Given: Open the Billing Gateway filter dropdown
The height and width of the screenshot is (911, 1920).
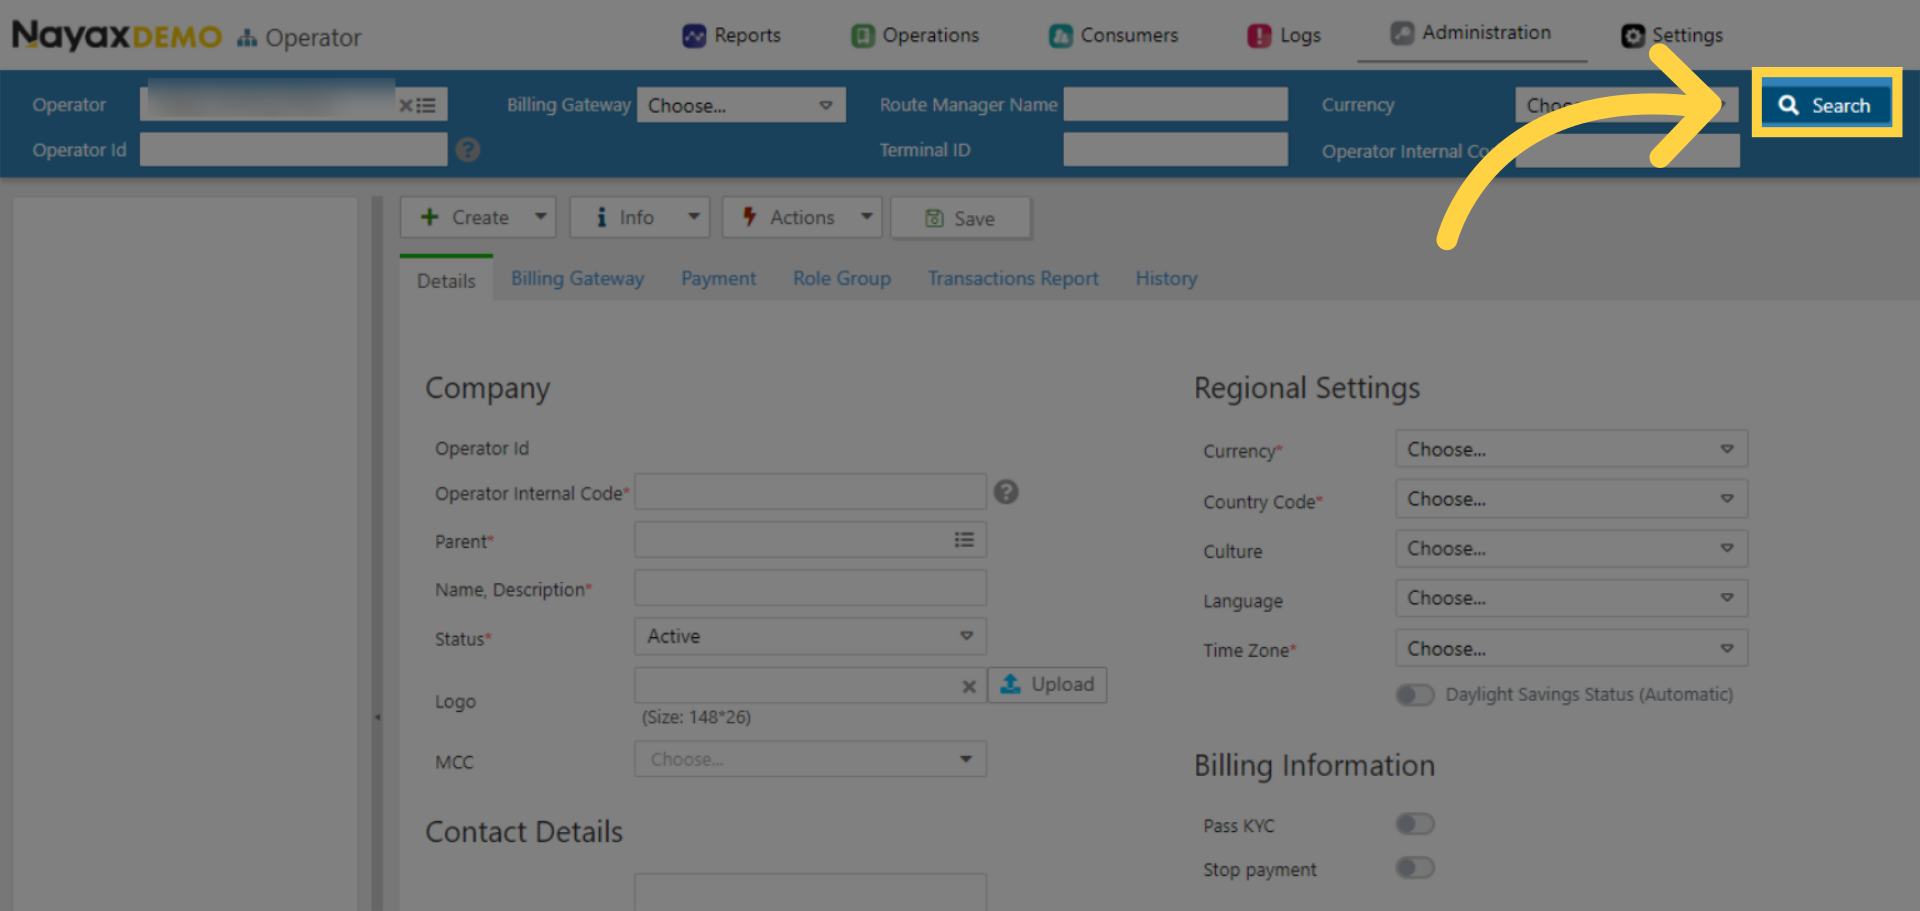Looking at the screenshot, I should click(x=741, y=105).
